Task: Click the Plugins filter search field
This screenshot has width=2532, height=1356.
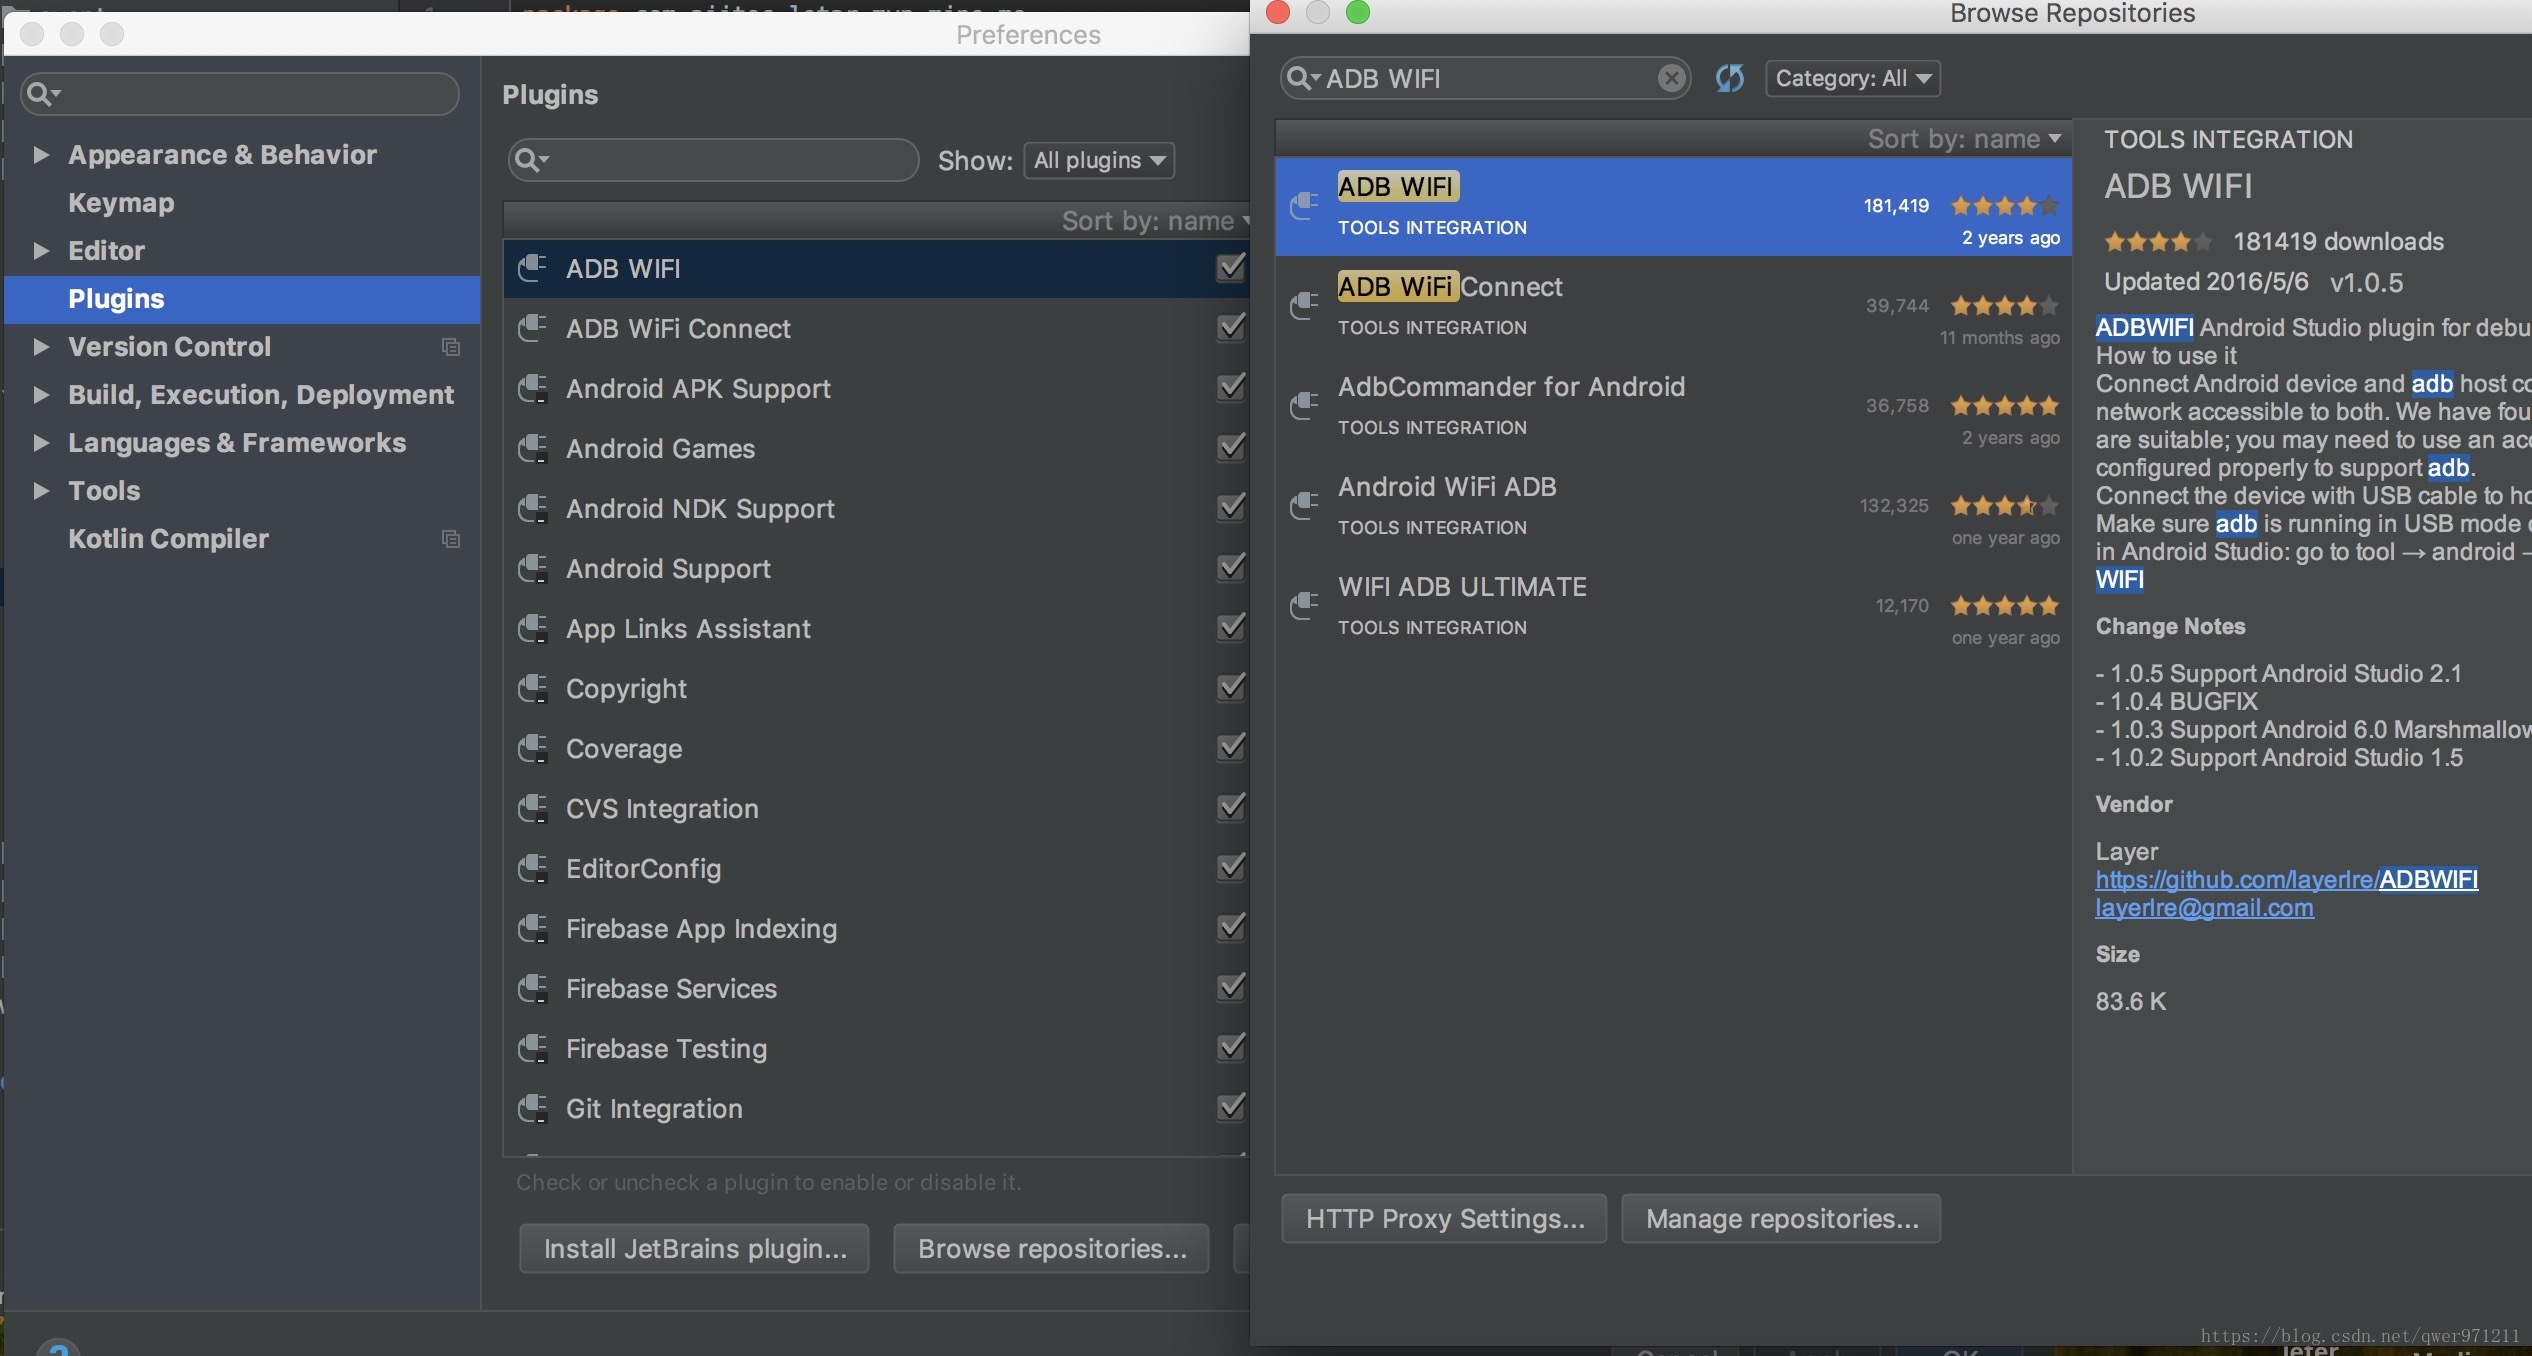Action: (714, 160)
